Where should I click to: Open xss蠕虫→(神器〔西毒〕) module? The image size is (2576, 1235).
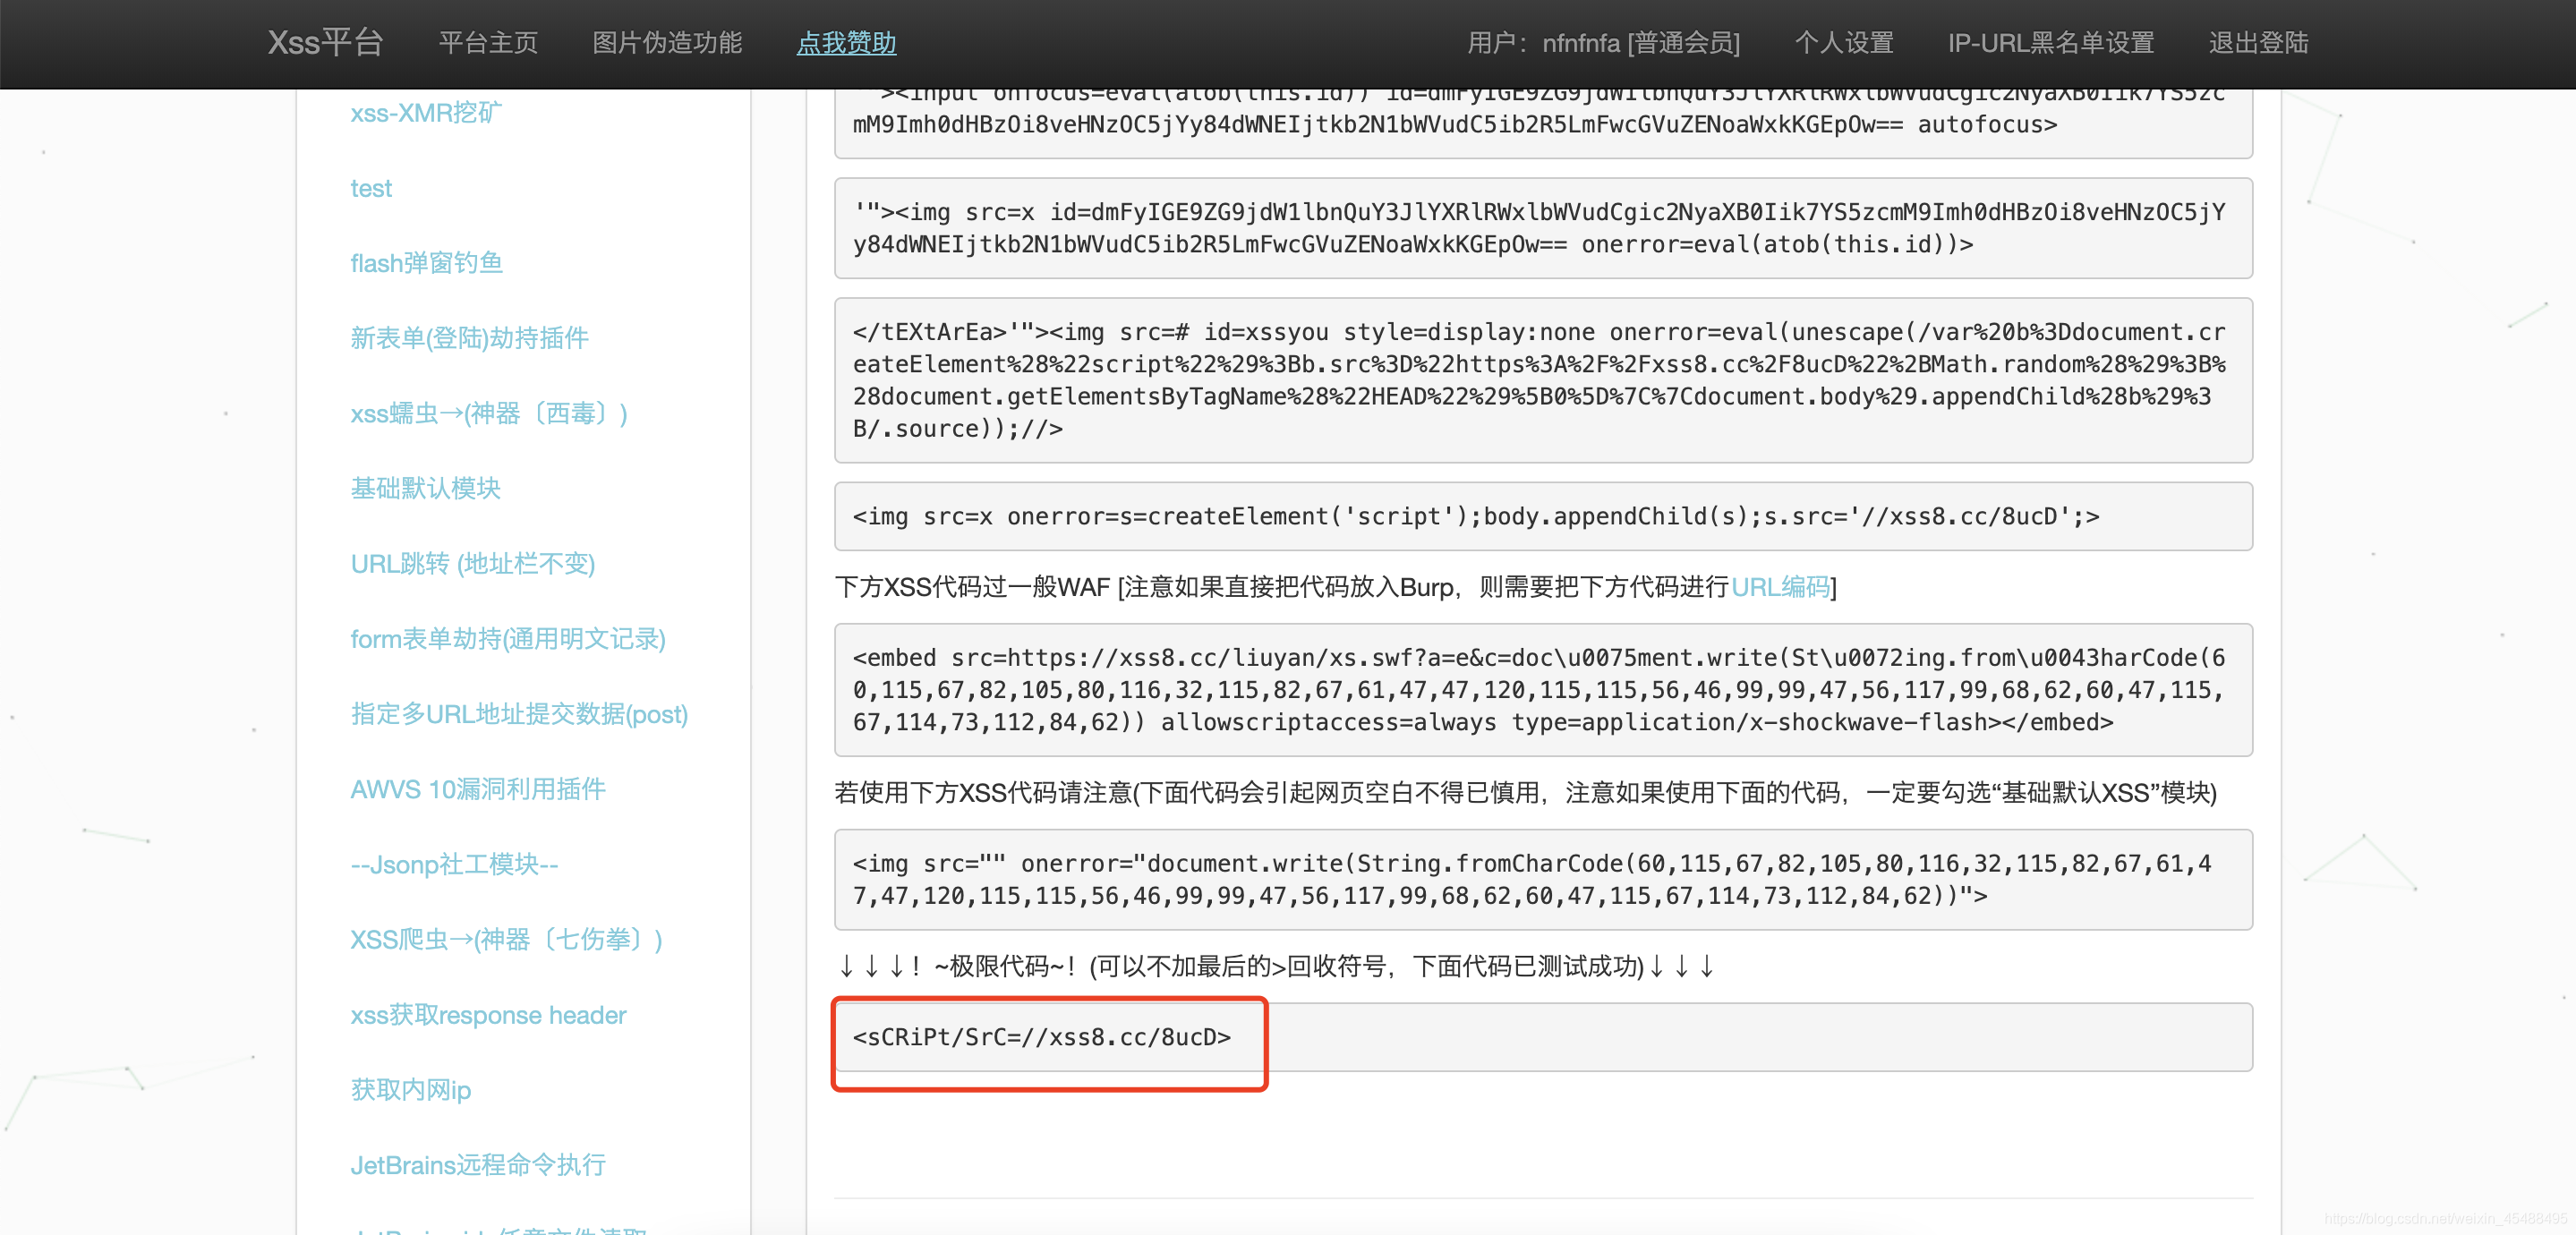coord(489,413)
